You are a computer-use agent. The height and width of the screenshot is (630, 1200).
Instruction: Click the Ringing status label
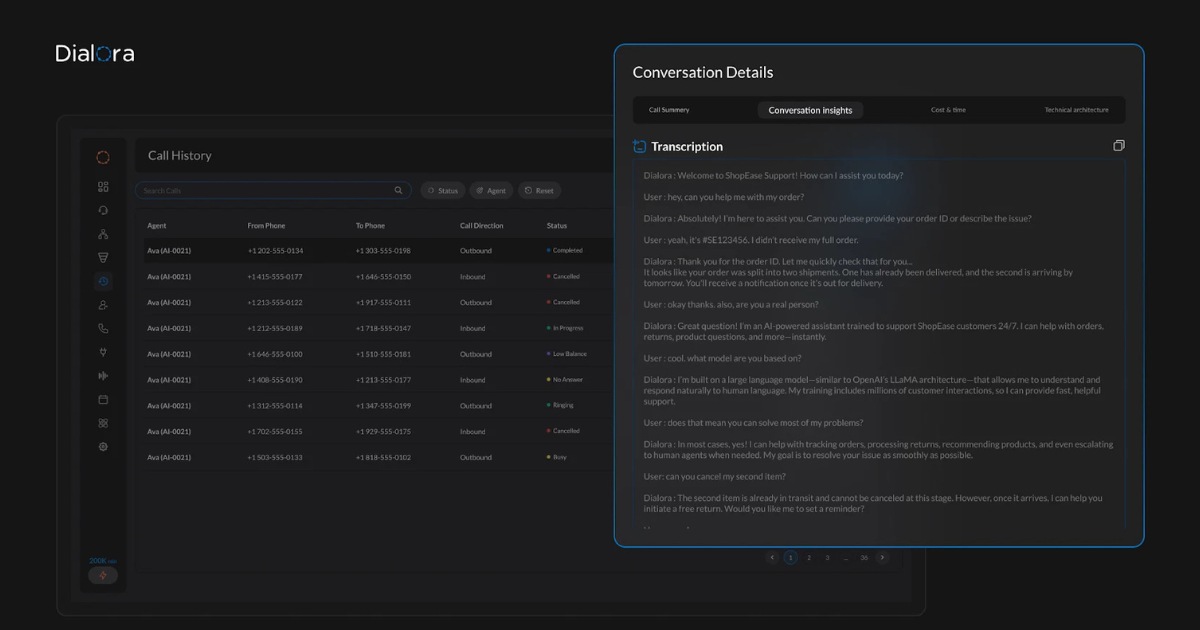pyautogui.click(x=563, y=406)
